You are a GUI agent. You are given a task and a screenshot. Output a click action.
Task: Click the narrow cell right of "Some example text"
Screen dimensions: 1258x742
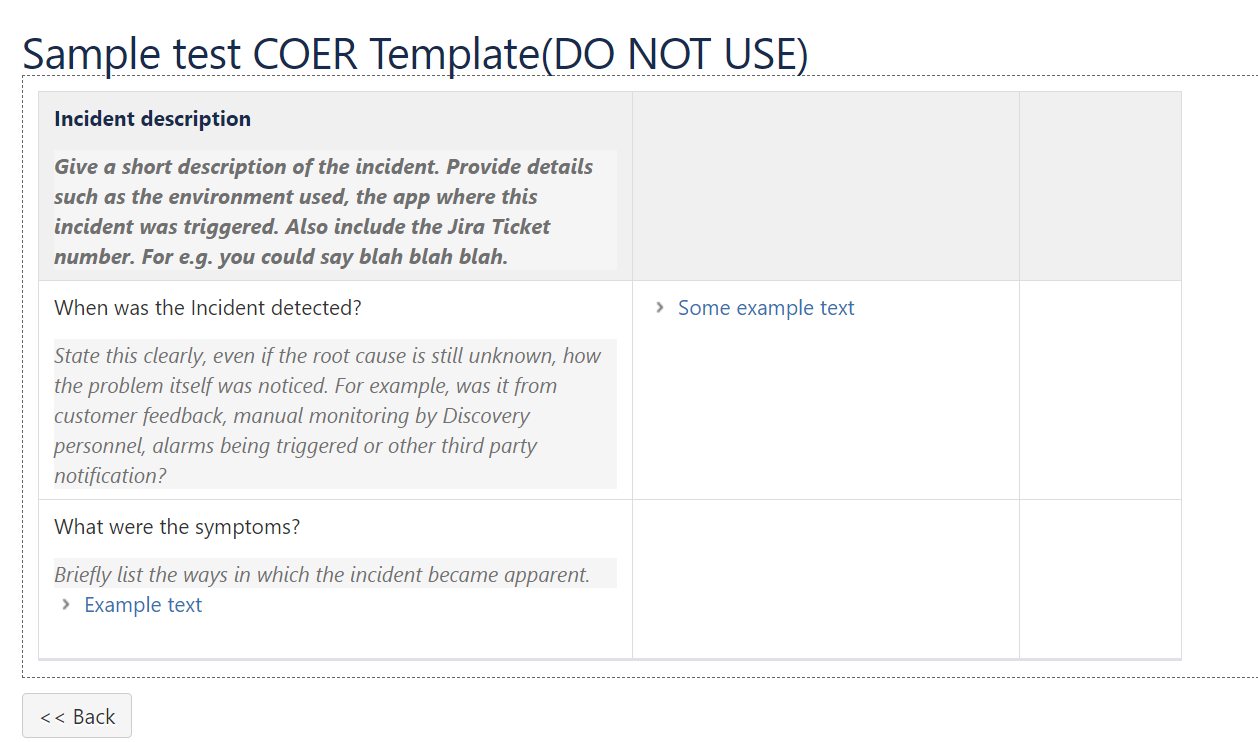(1099, 390)
